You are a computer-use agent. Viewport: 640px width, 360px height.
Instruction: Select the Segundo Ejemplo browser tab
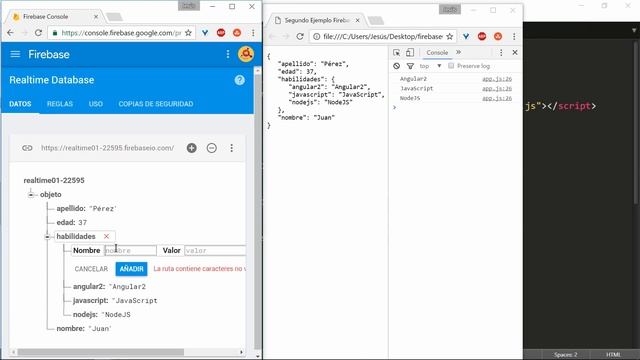[x=317, y=20]
